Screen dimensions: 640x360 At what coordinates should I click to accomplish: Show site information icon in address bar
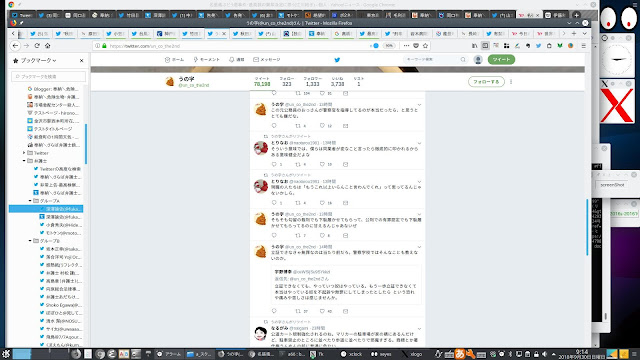click(97, 46)
